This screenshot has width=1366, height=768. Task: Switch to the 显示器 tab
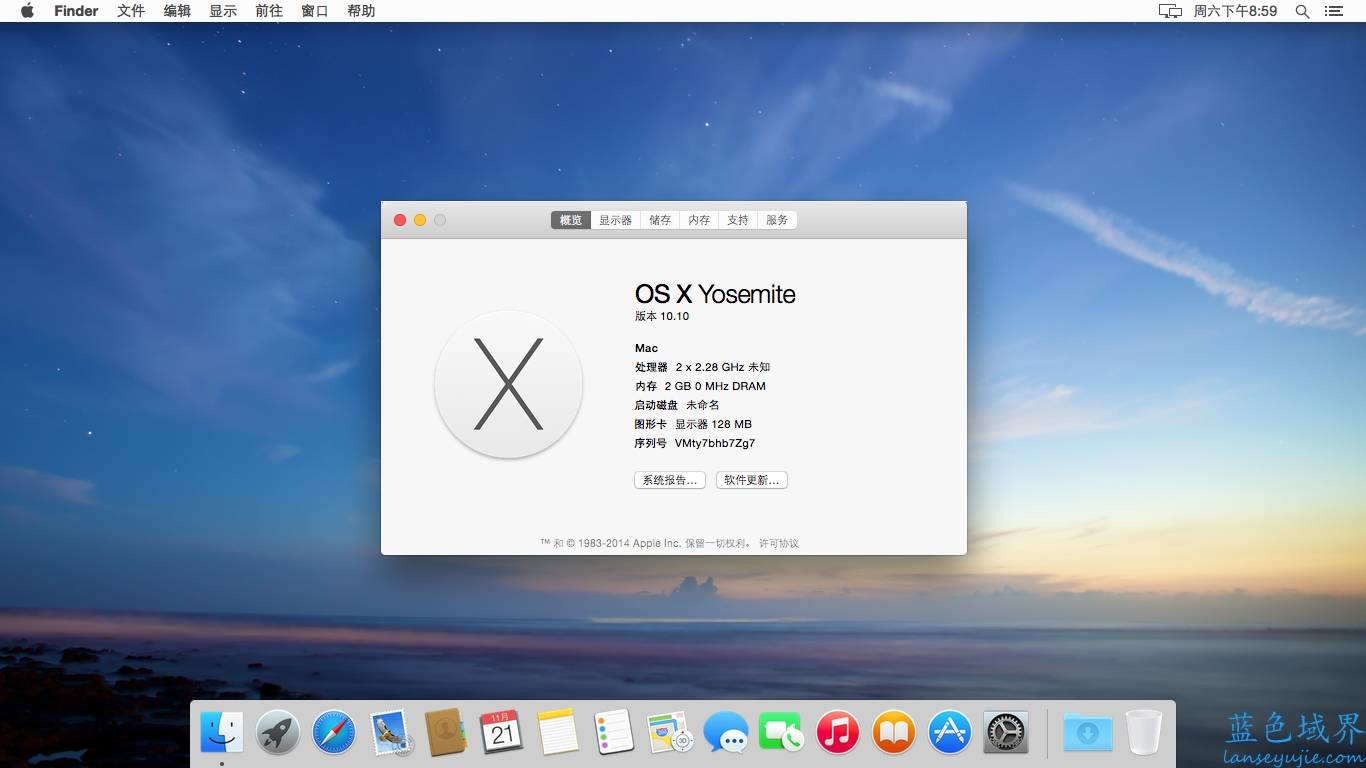tap(616, 220)
